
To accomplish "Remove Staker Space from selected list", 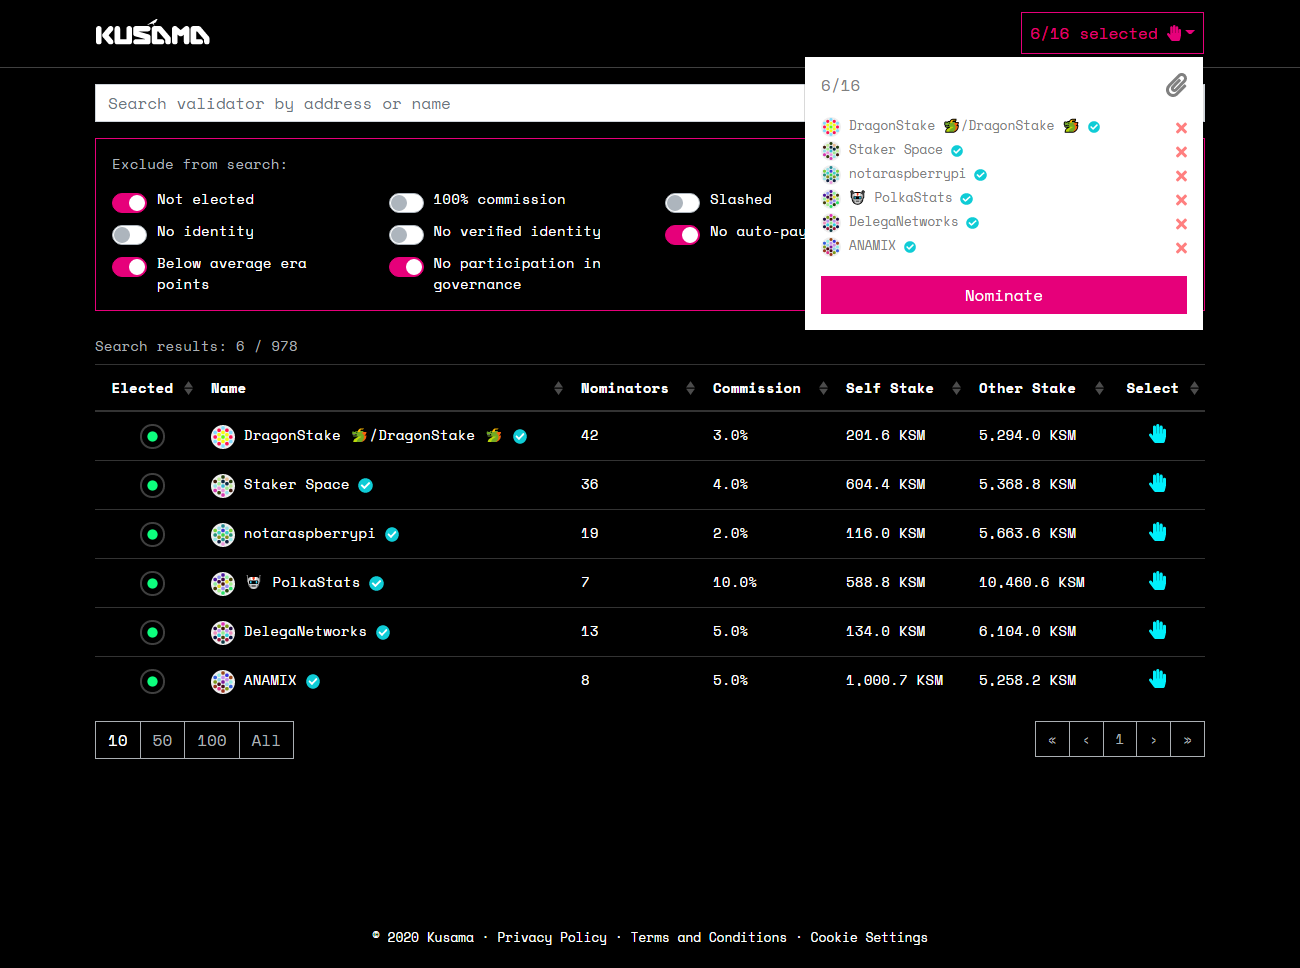I will click(x=1181, y=151).
